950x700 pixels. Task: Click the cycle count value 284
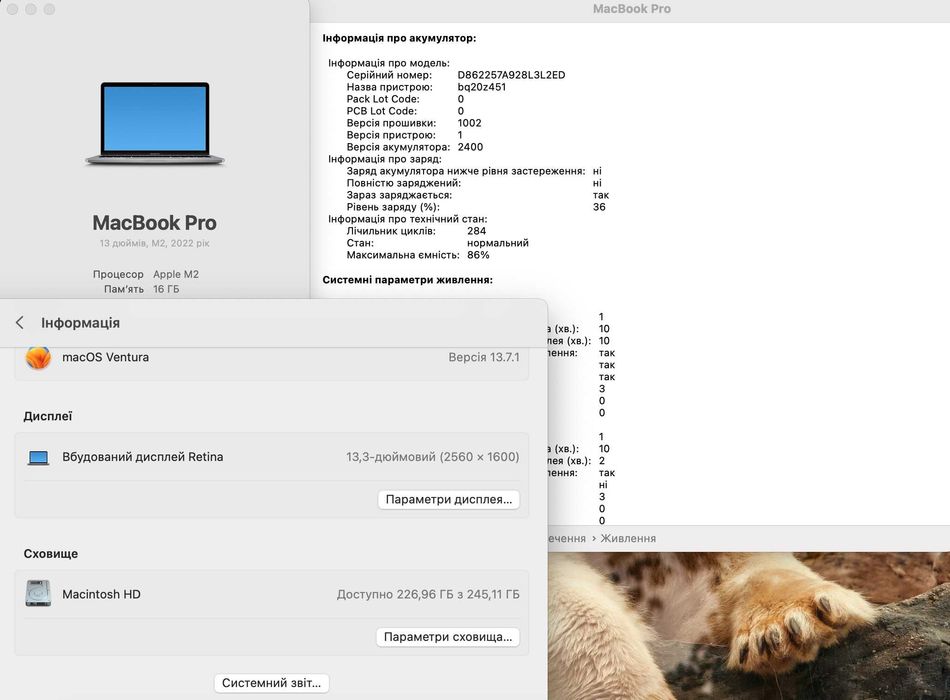pyautogui.click(x=477, y=231)
